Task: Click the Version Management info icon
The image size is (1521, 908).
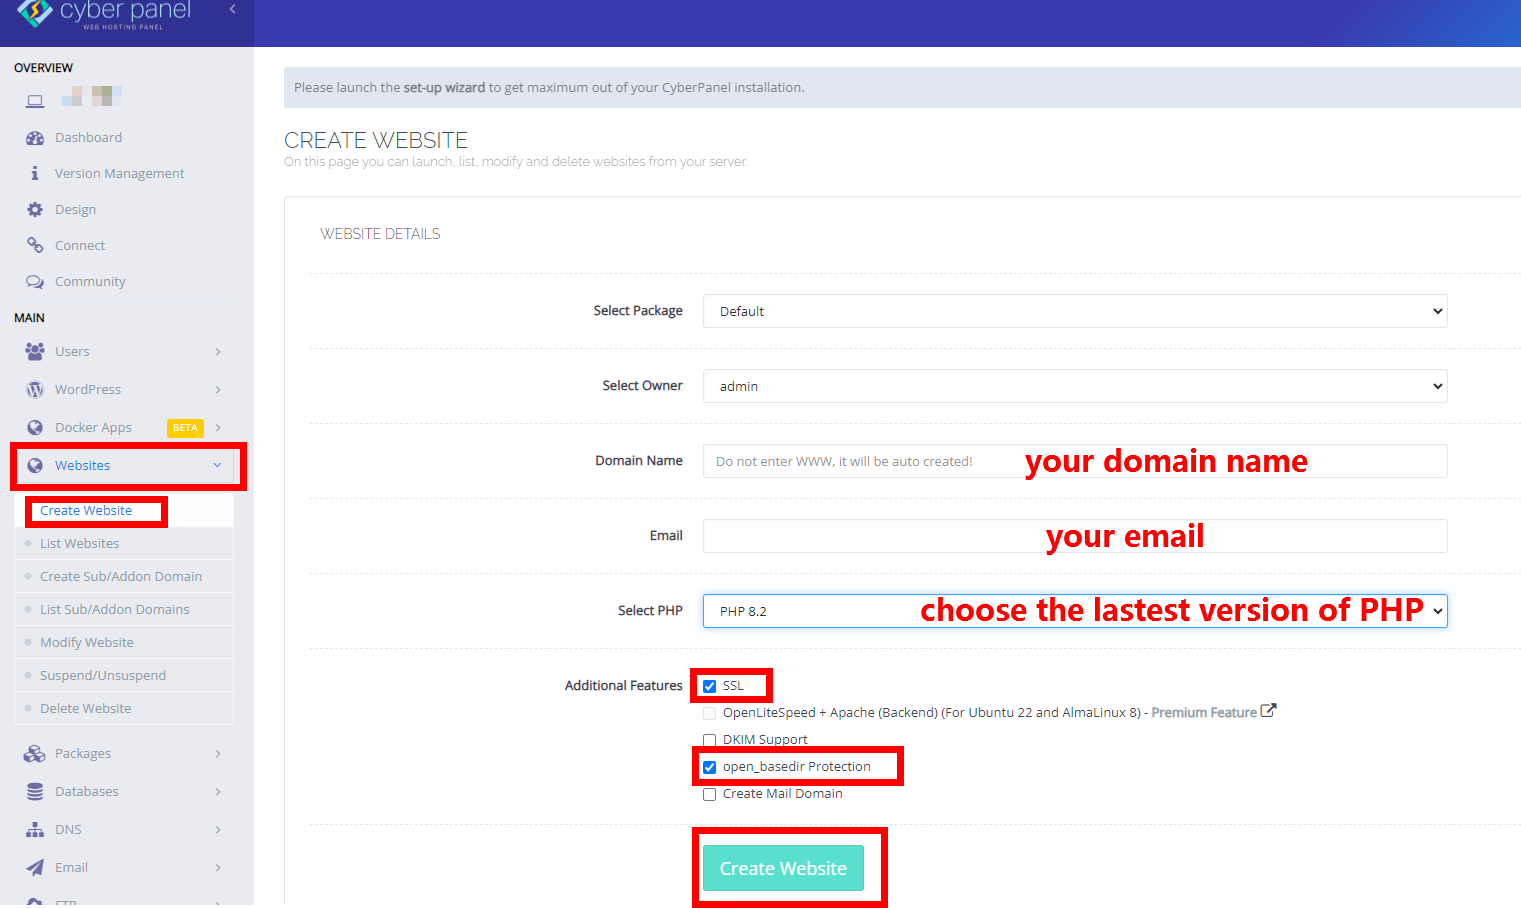Action: [x=35, y=174]
